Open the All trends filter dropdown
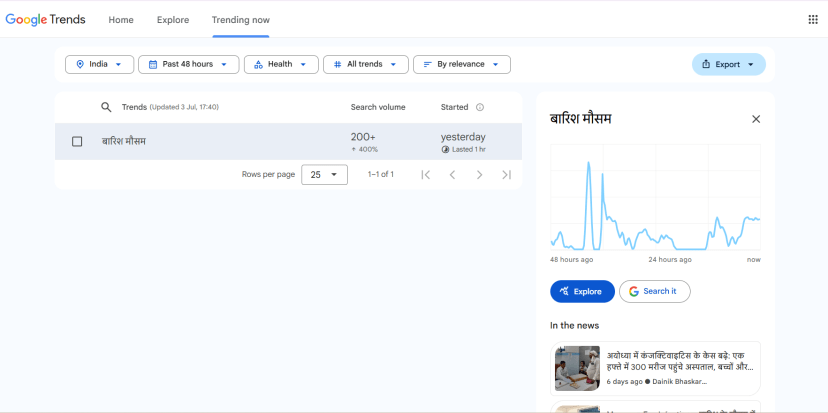This screenshot has width=828, height=413. click(x=365, y=64)
